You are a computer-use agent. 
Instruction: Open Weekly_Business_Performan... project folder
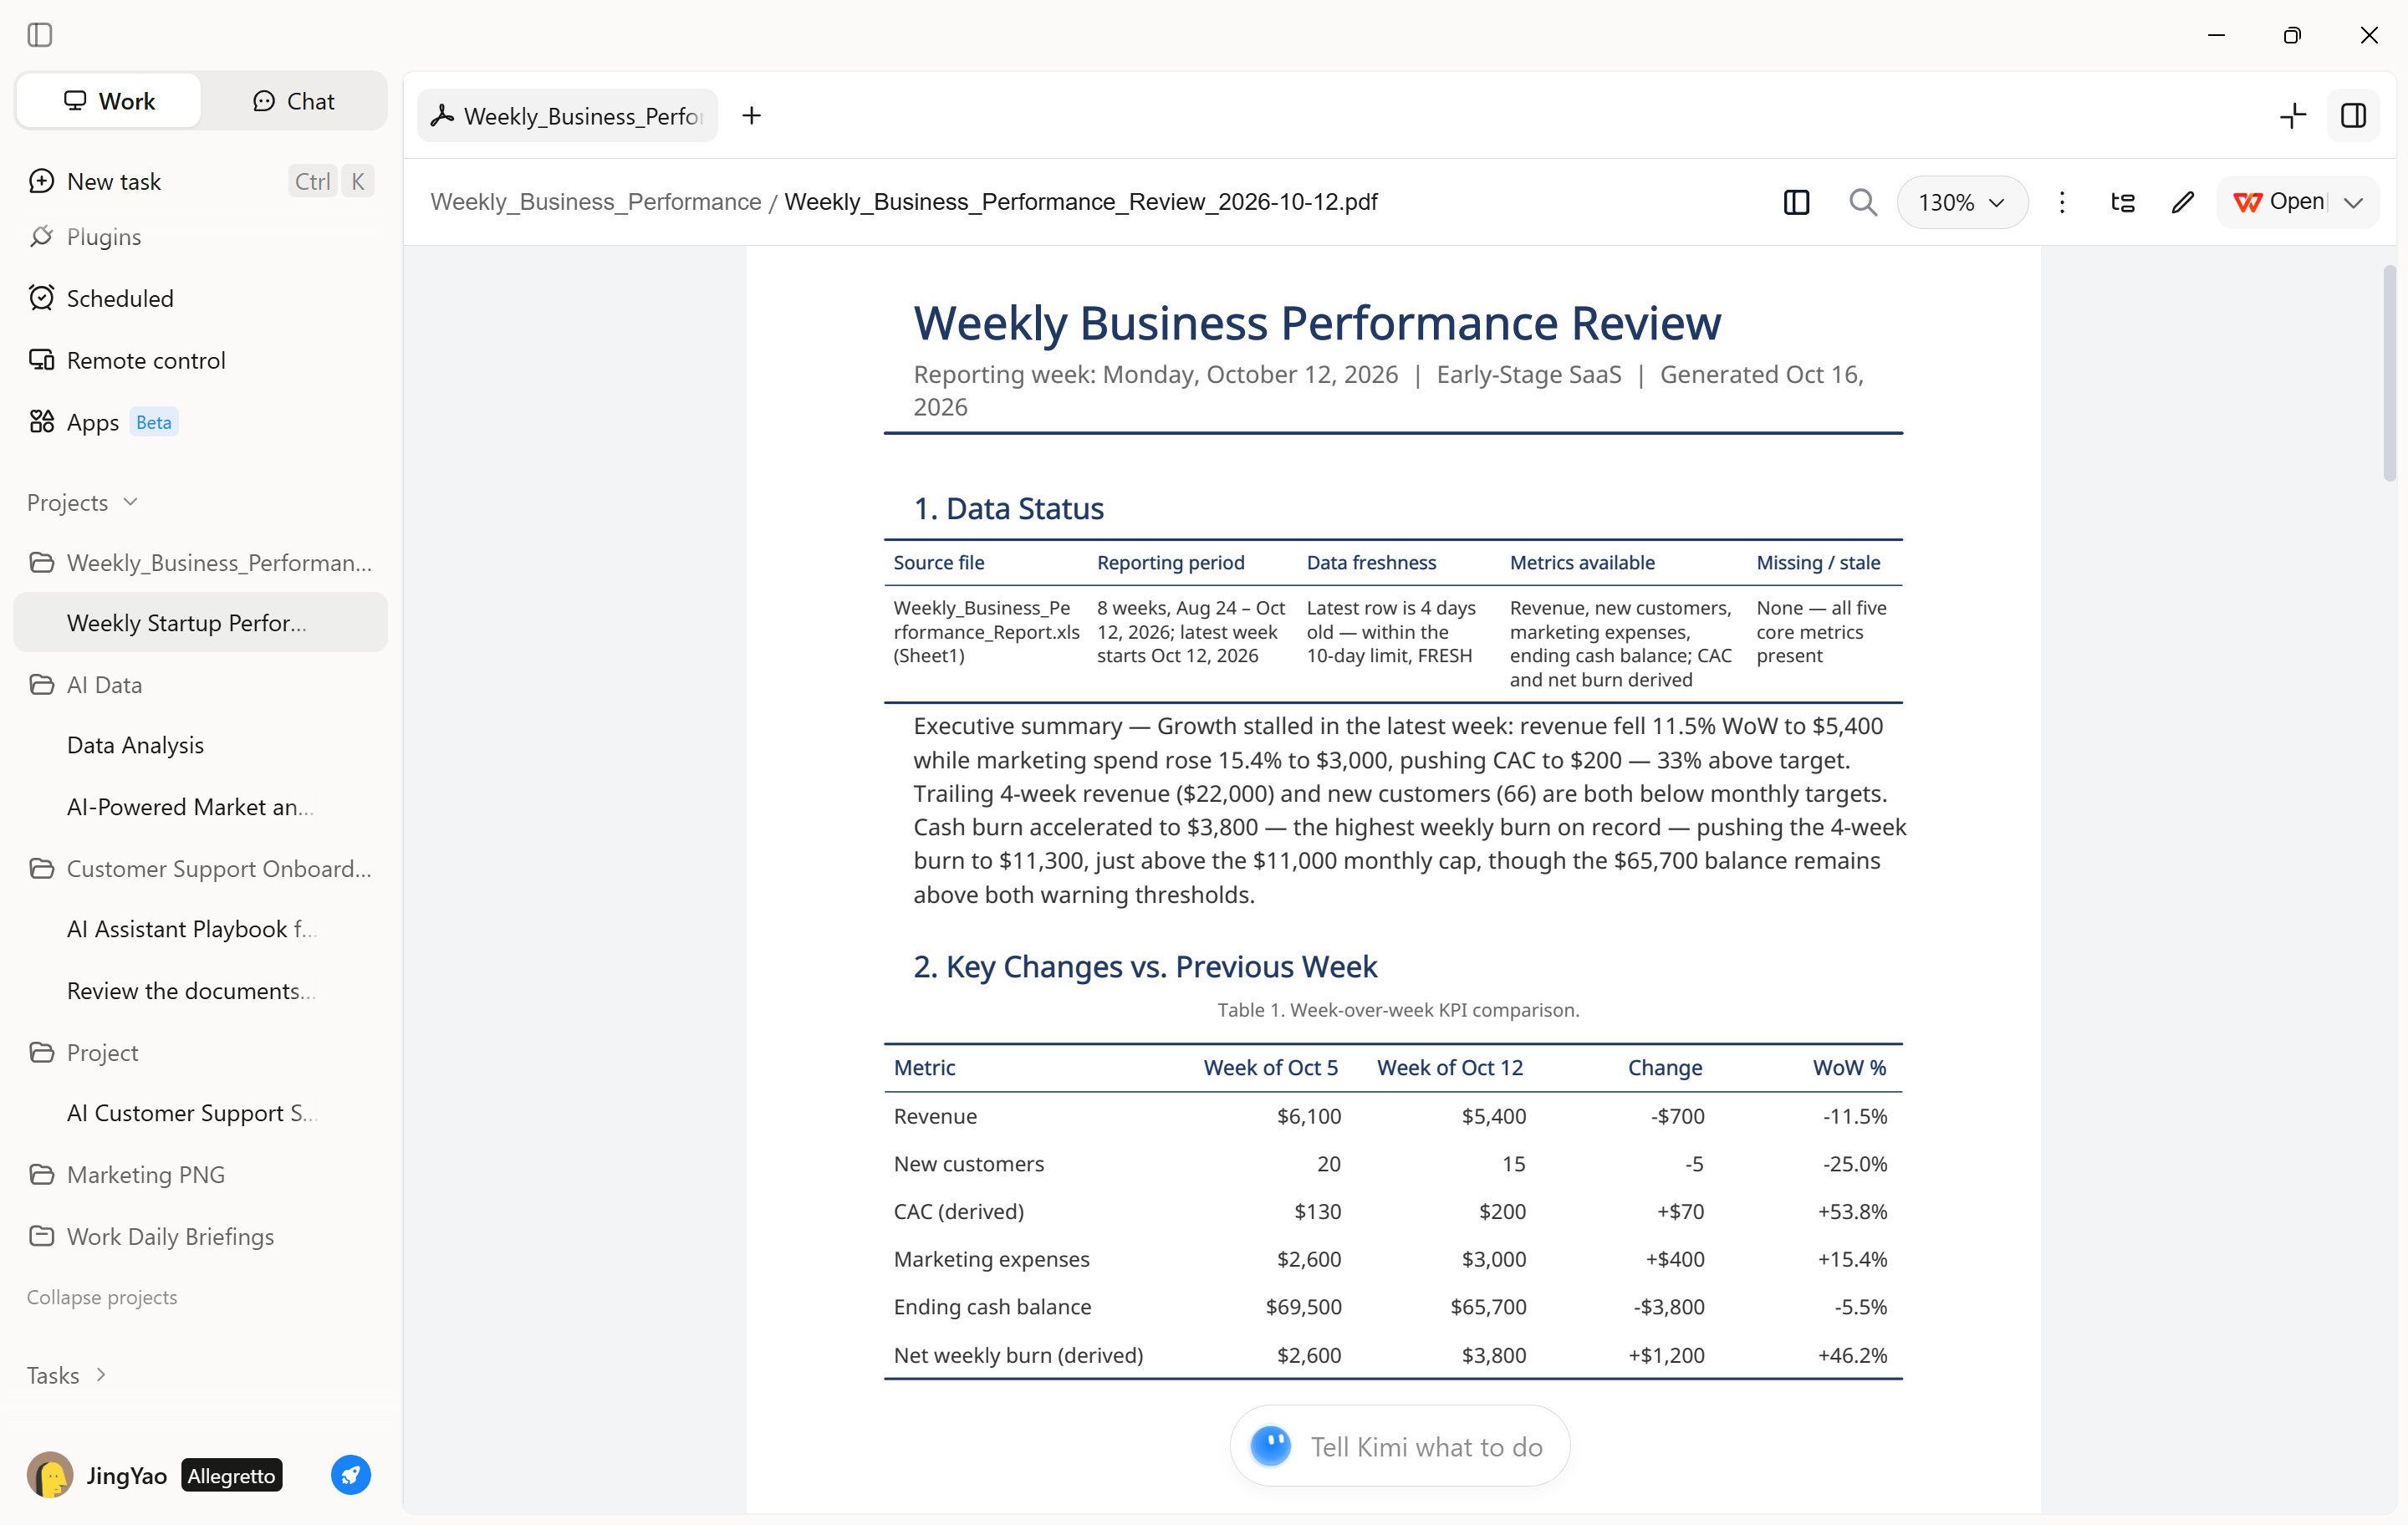pos(200,562)
